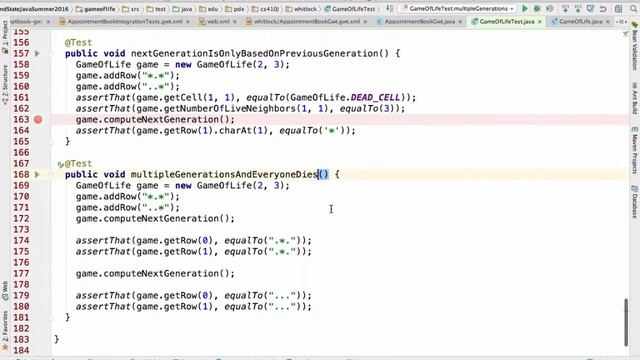Open the Maven Projects tool window
The image size is (640, 360).
(635, 150)
